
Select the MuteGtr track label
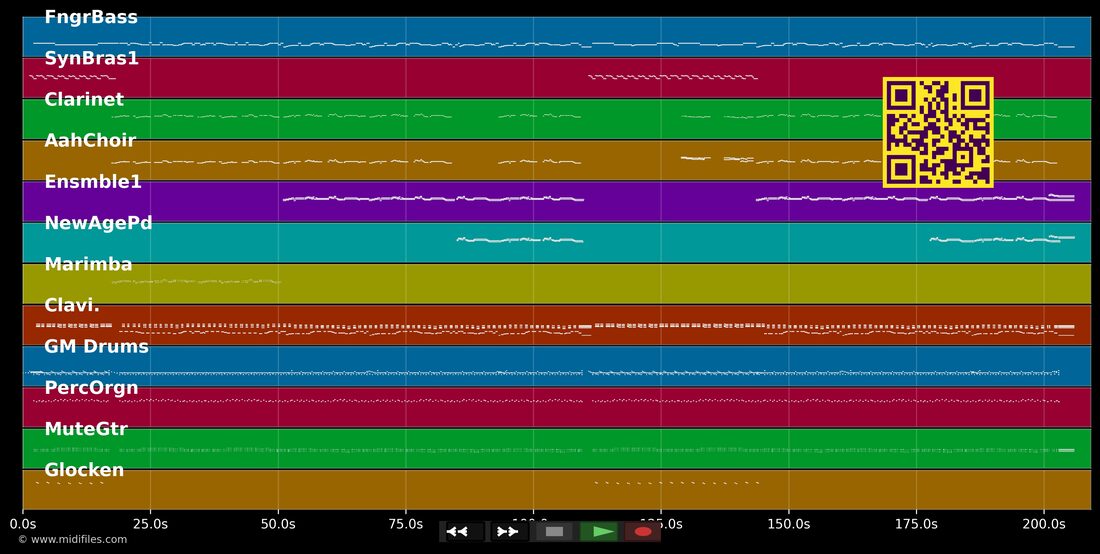(86, 428)
